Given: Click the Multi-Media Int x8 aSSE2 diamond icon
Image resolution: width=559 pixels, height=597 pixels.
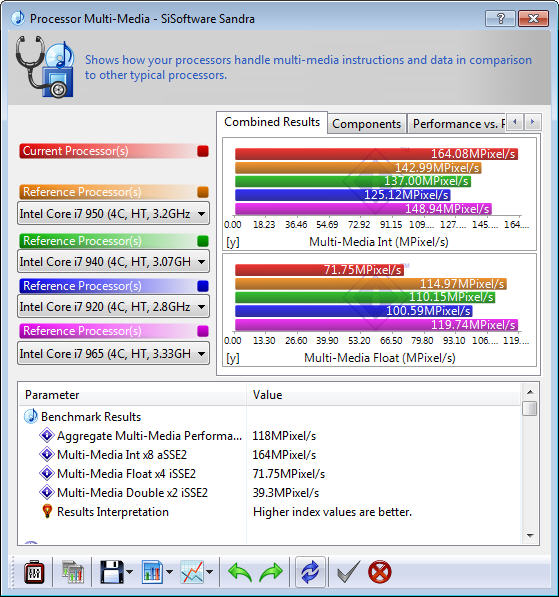Looking at the screenshot, I should (x=47, y=454).
